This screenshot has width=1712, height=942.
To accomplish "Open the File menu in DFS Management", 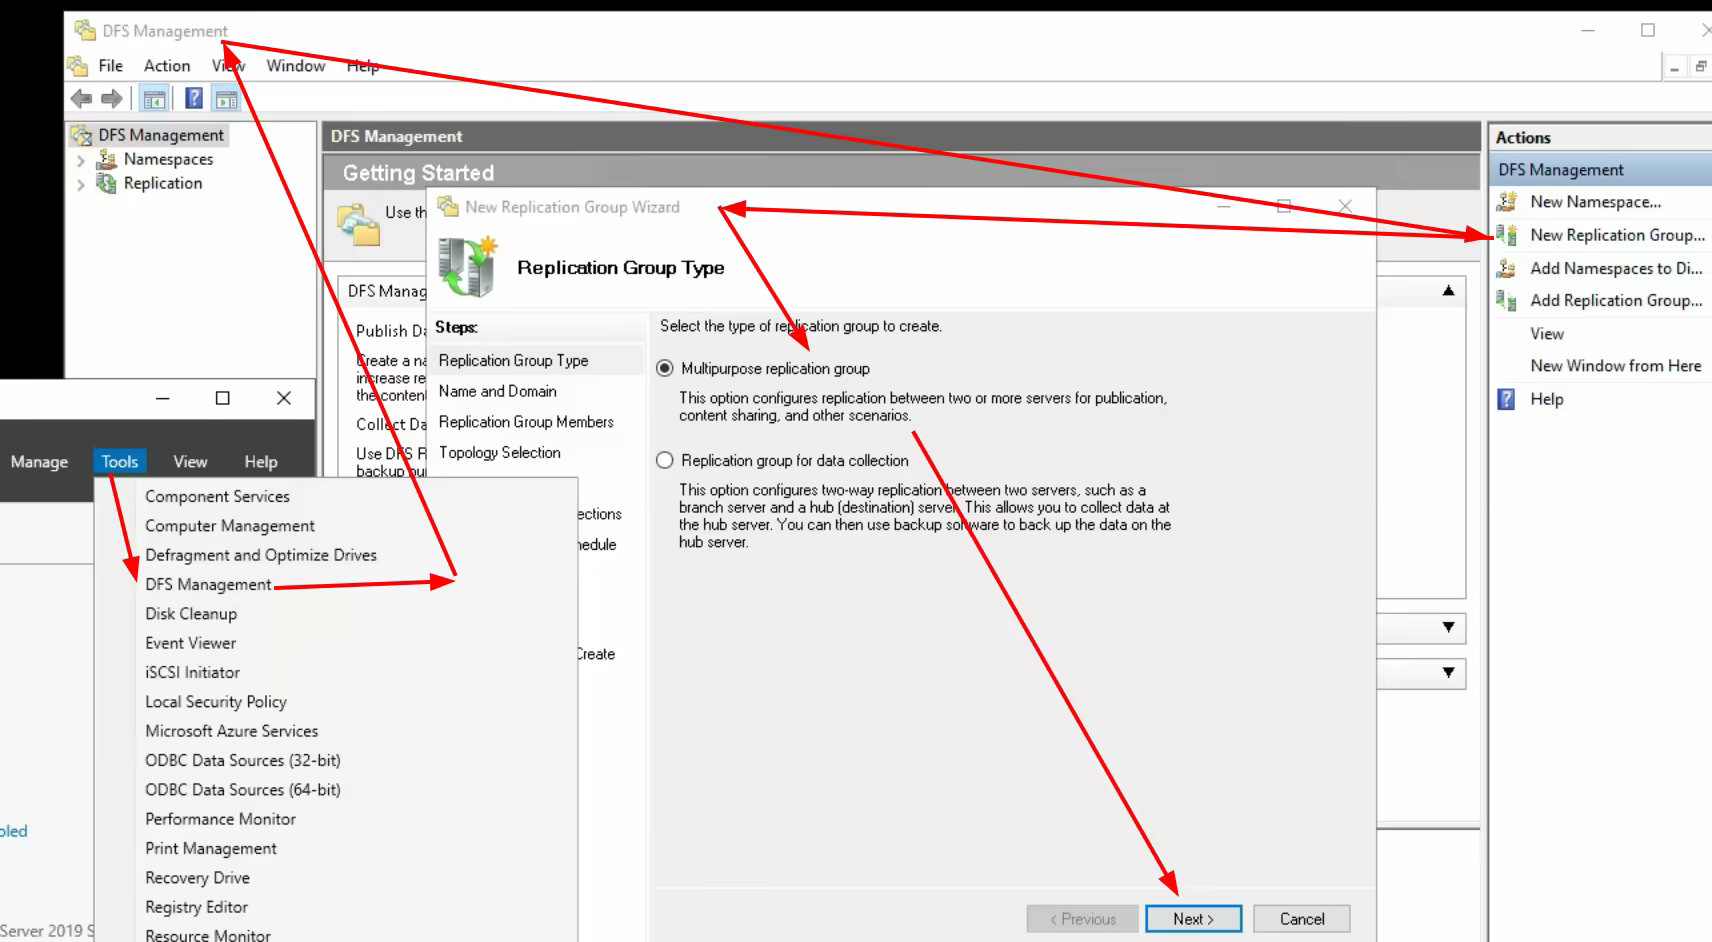I will coord(111,66).
